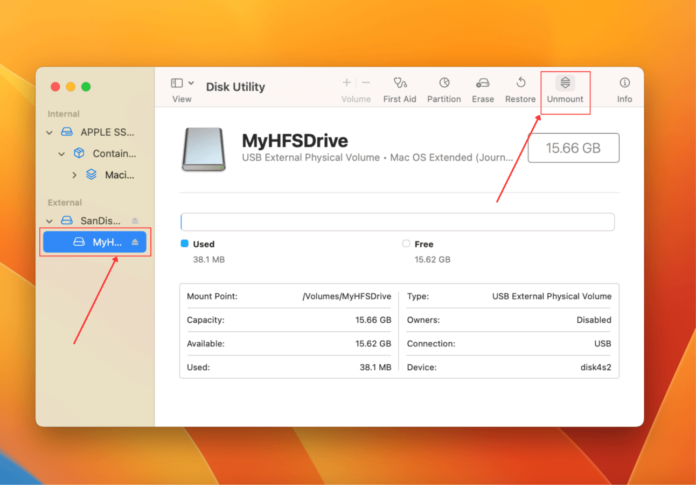
Task: Click the add volume plus icon
Action: (x=347, y=83)
